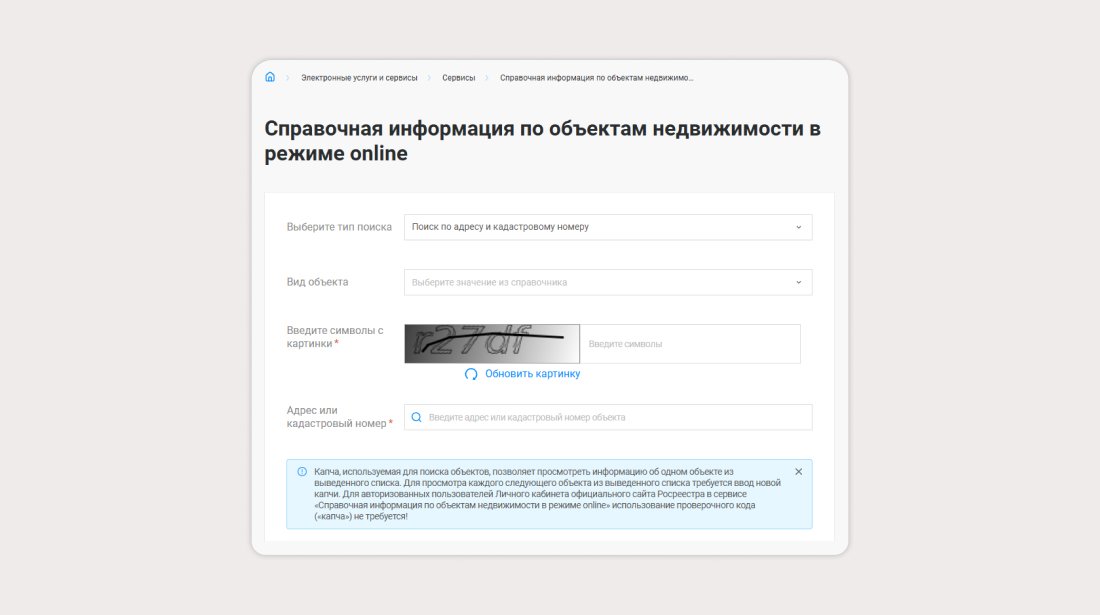The image size is (1100, 615).
Task: Click the captcha image with distorted symbols
Action: coord(492,344)
